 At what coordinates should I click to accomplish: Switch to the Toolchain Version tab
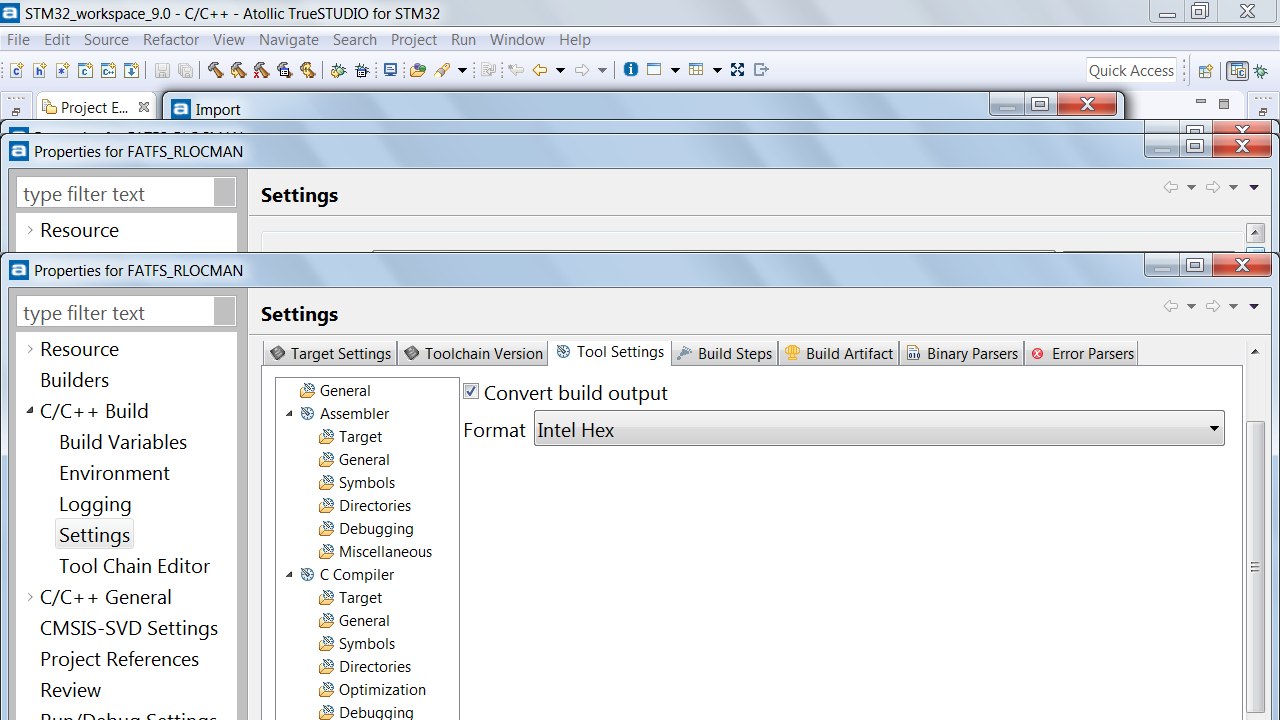(474, 353)
